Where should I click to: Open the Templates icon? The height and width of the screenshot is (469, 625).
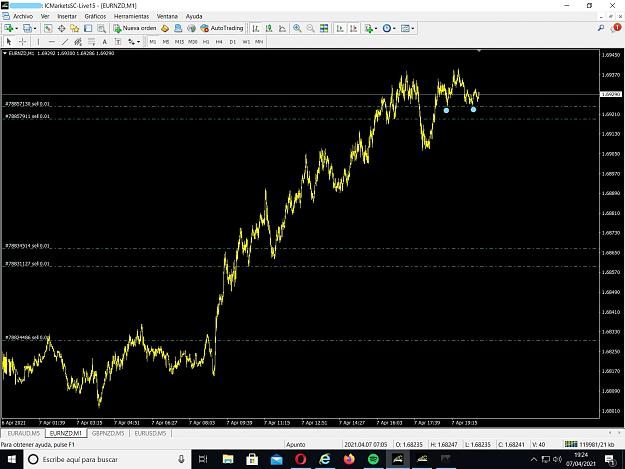click(405, 28)
